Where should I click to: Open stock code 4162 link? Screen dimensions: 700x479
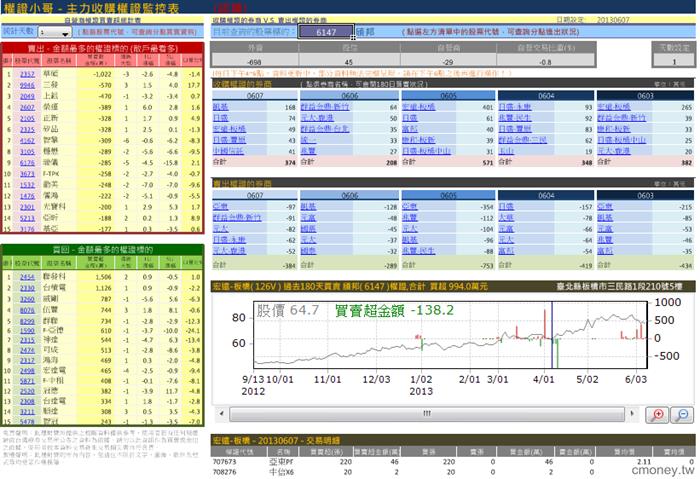tap(27, 141)
